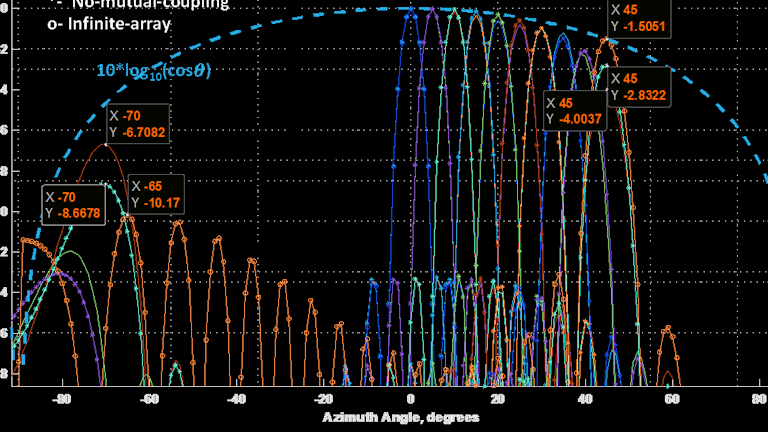This screenshot has height=432, width=768.
Task: Select data tip with Y -2.8322
Action: [x=640, y=87]
